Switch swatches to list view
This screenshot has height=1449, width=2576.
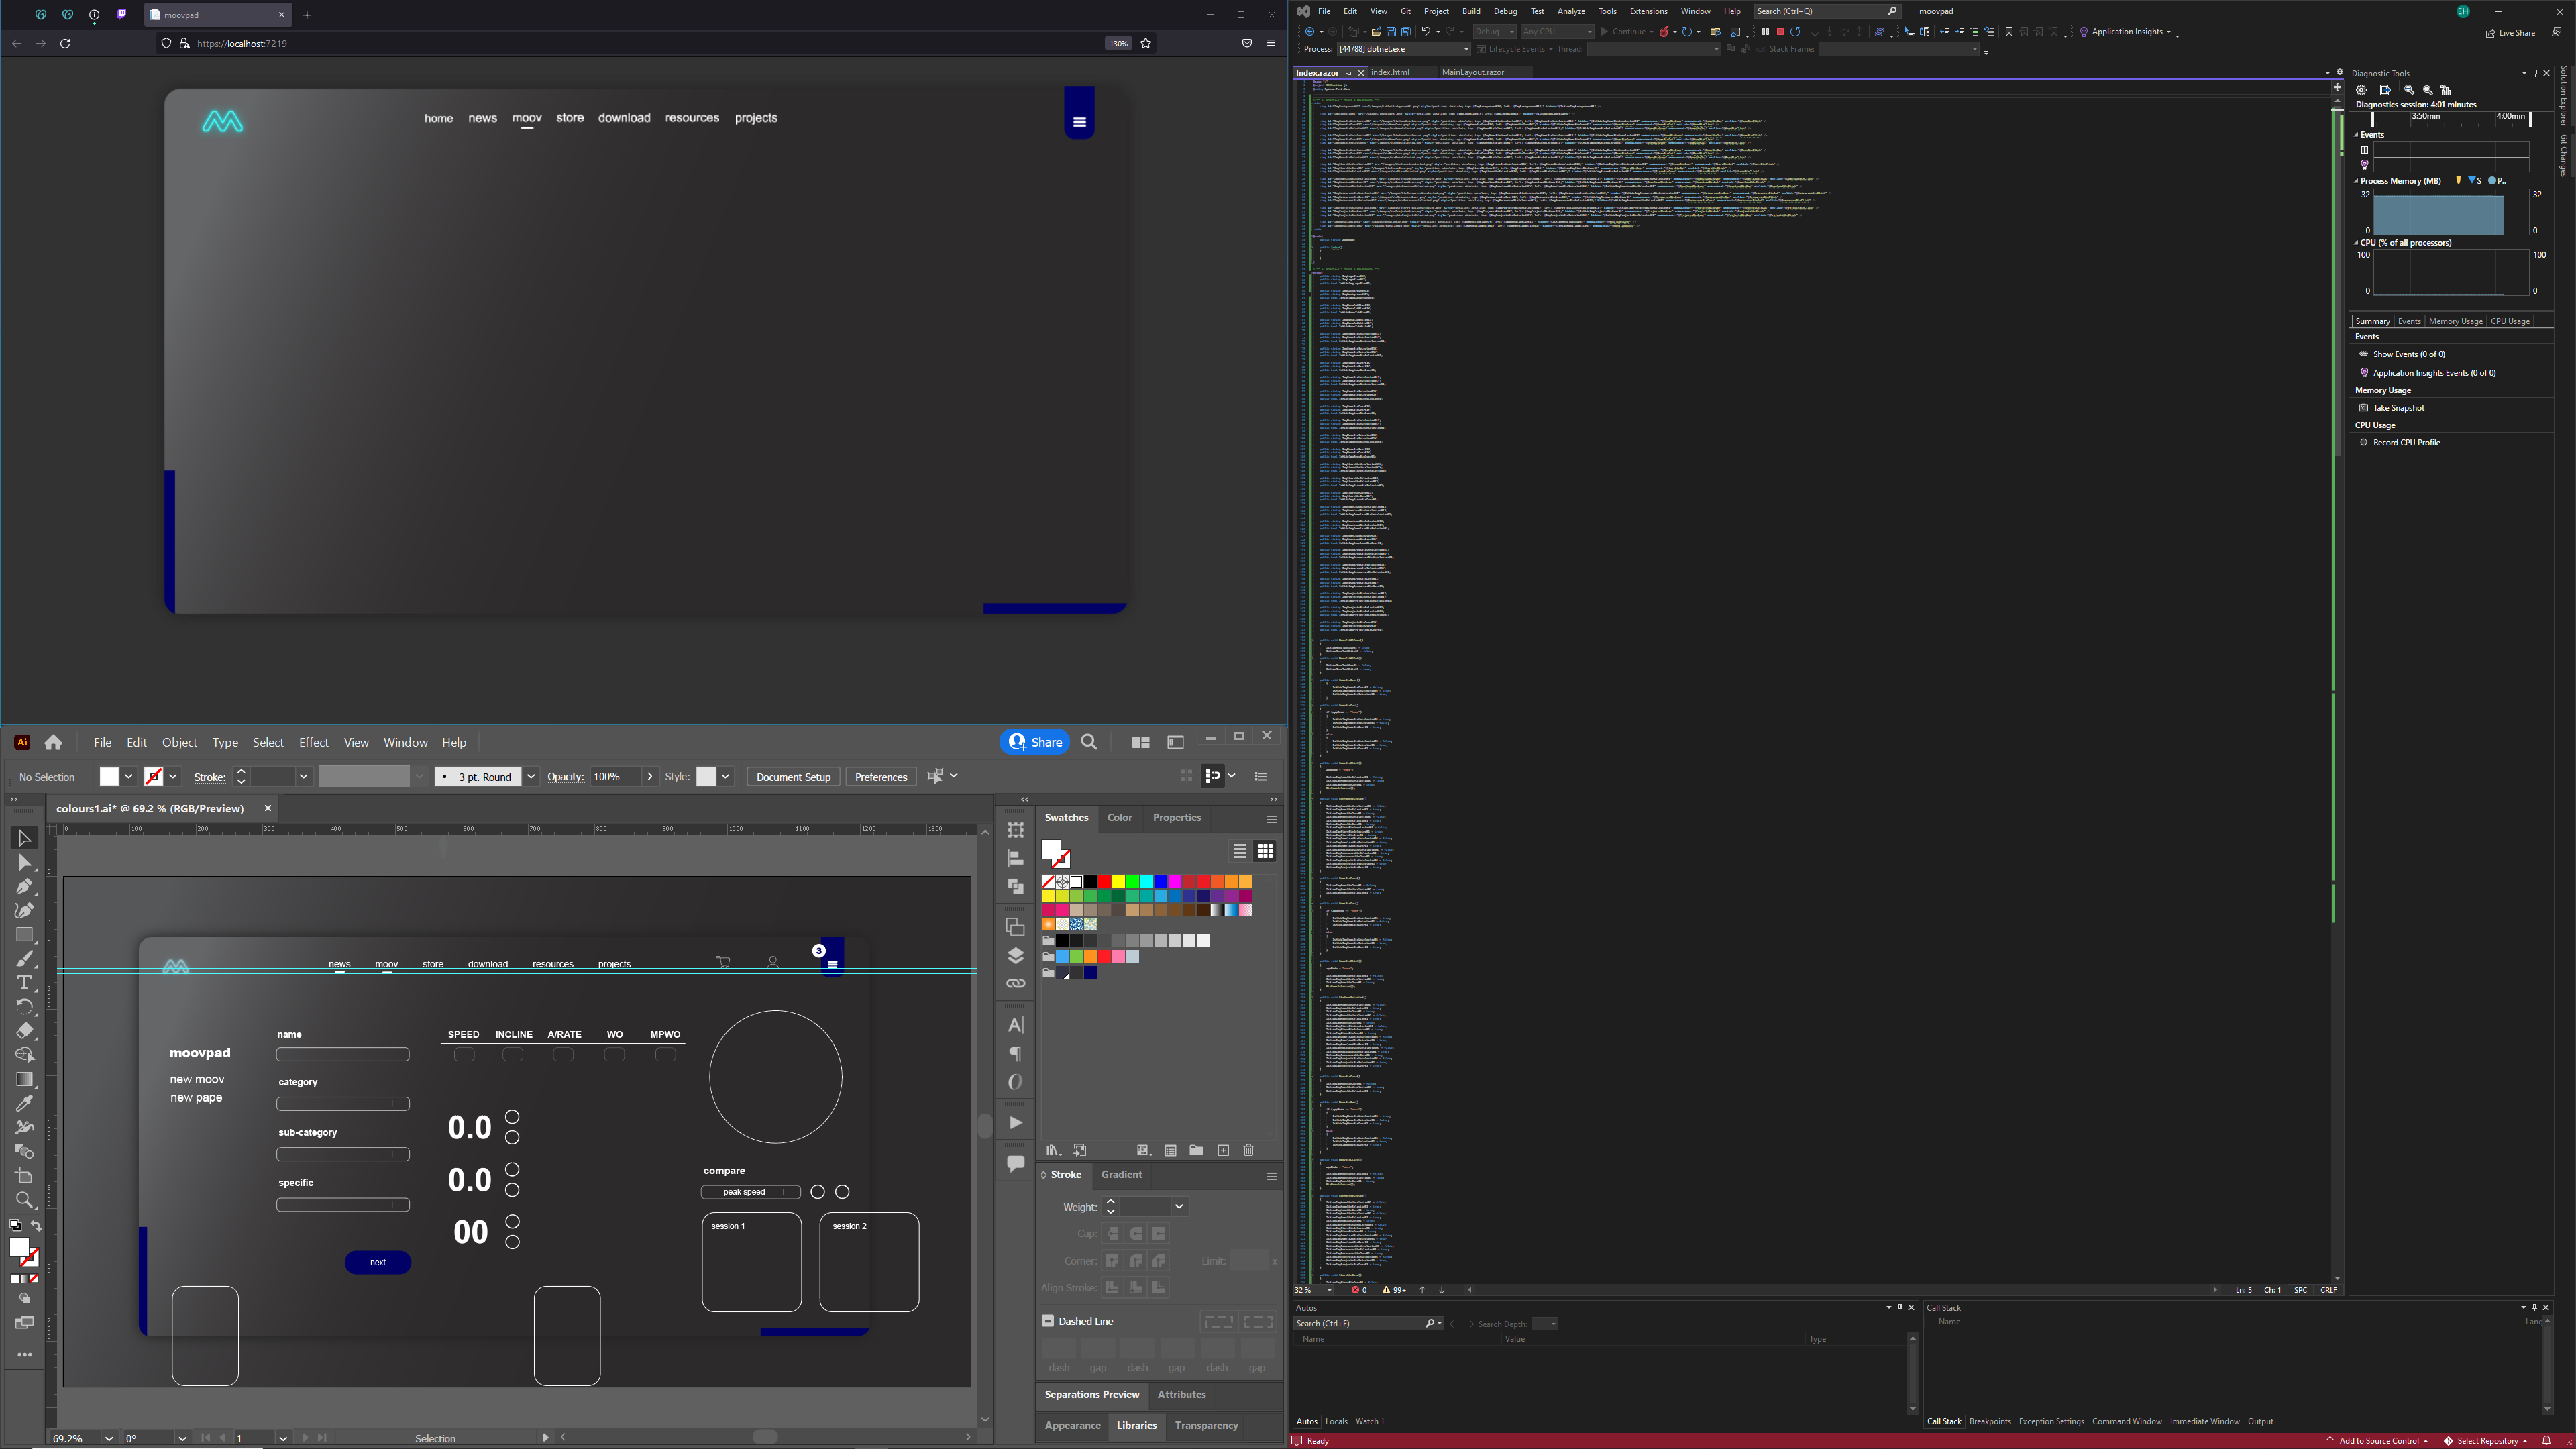tap(1239, 851)
